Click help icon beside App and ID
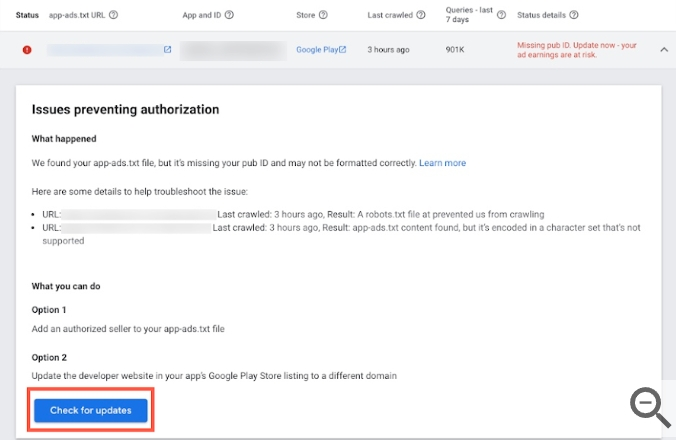 [x=229, y=15]
